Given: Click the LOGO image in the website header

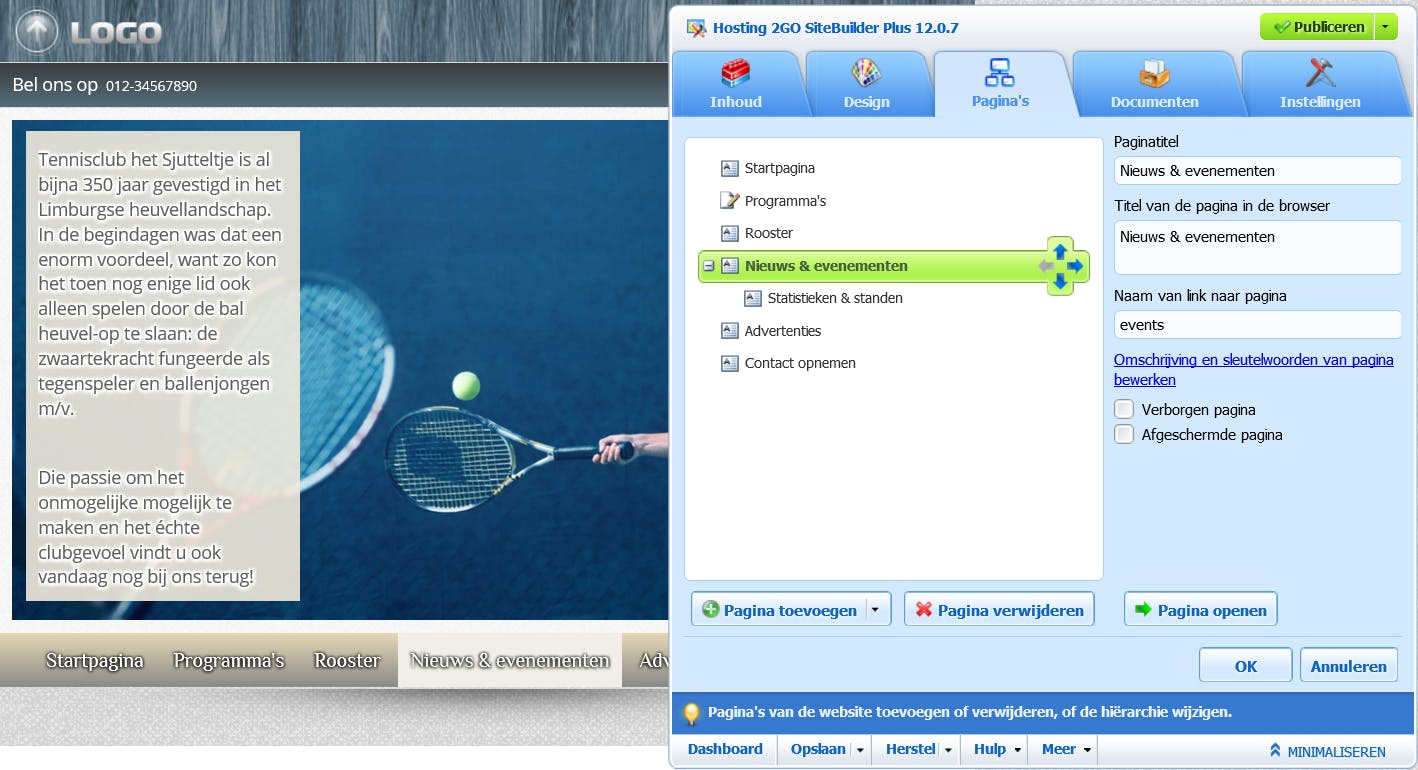Looking at the screenshot, I should 89,32.
